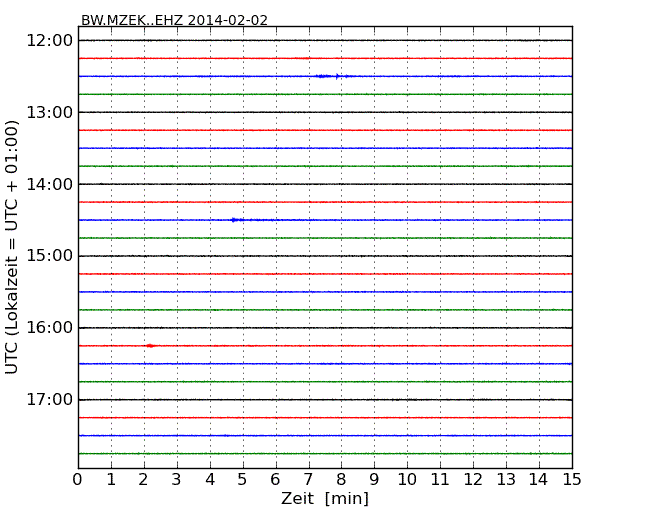Viewport: 650px width, 520px height.
Task: Click the 10 minute x-axis tick label
Action: (x=407, y=479)
